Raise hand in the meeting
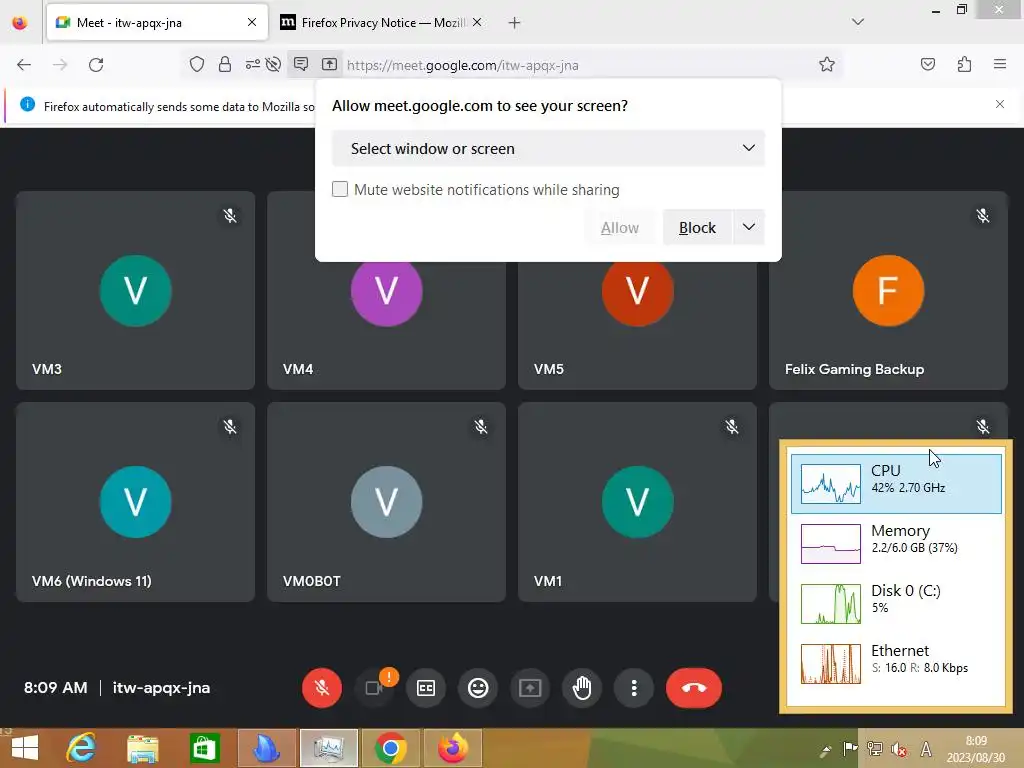 (x=582, y=688)
